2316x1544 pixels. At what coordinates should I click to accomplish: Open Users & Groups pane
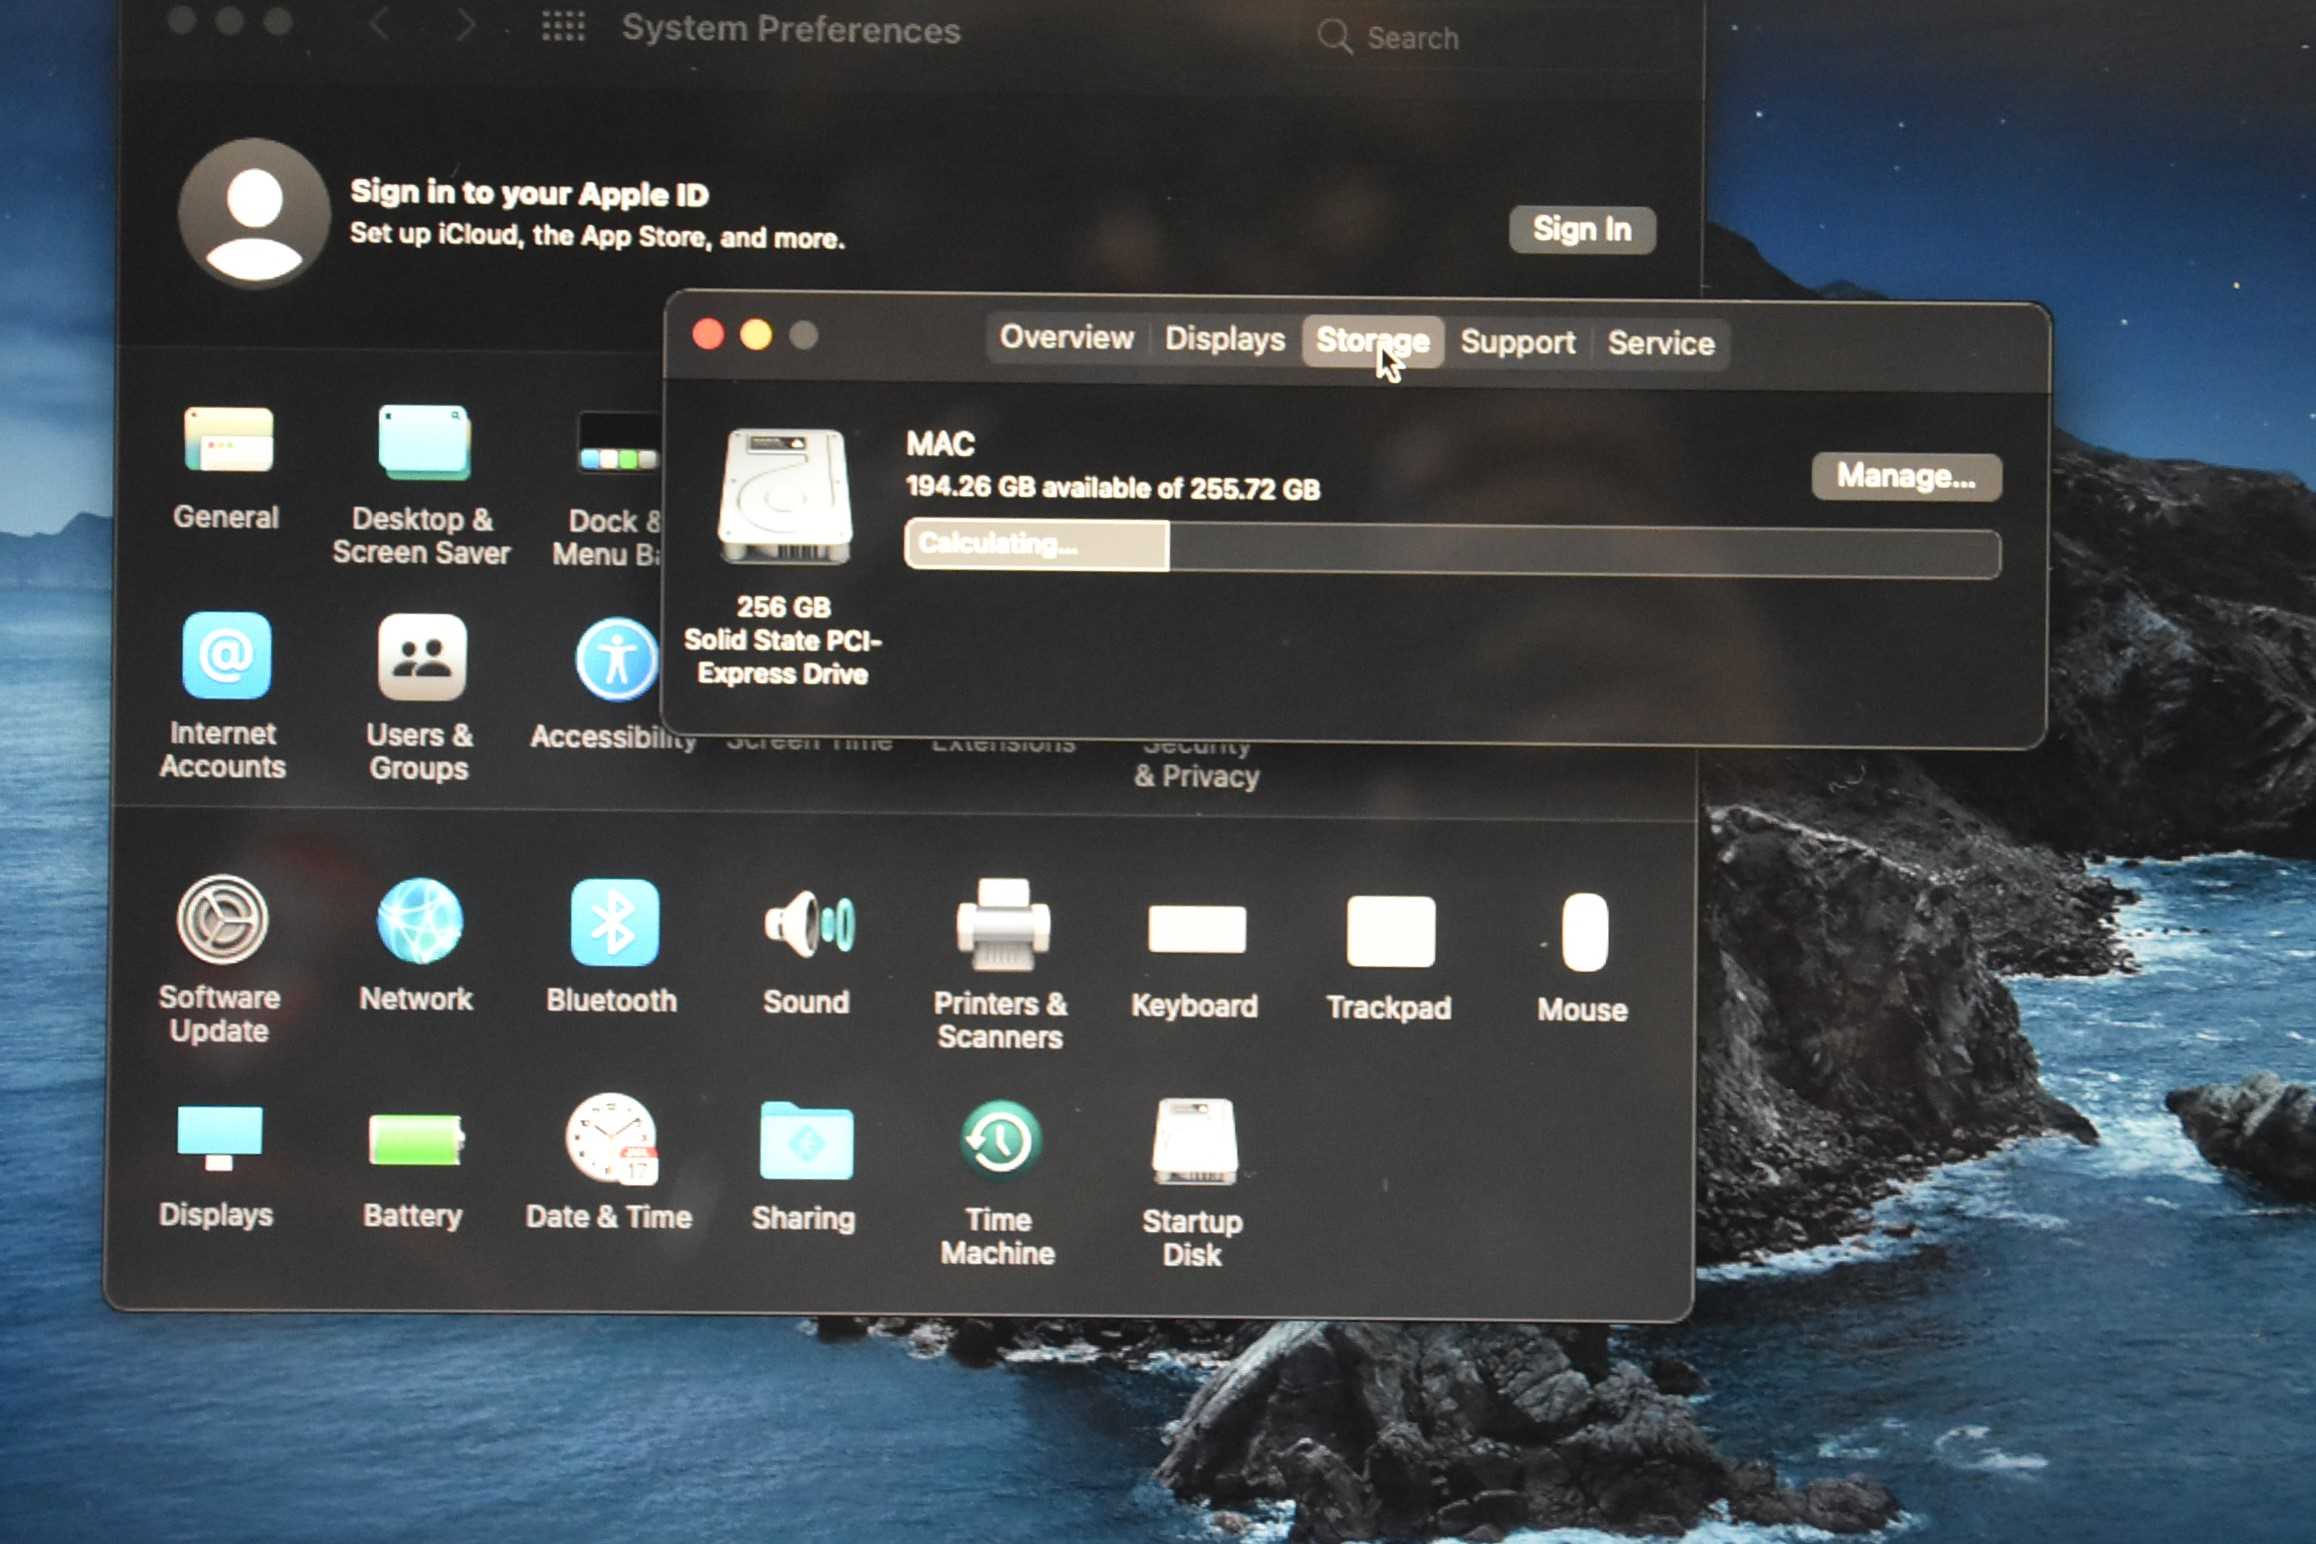421,658
